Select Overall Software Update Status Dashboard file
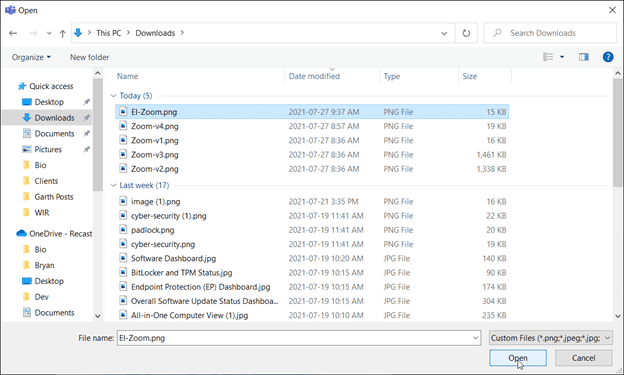624x375 pixels. (205, 301)
